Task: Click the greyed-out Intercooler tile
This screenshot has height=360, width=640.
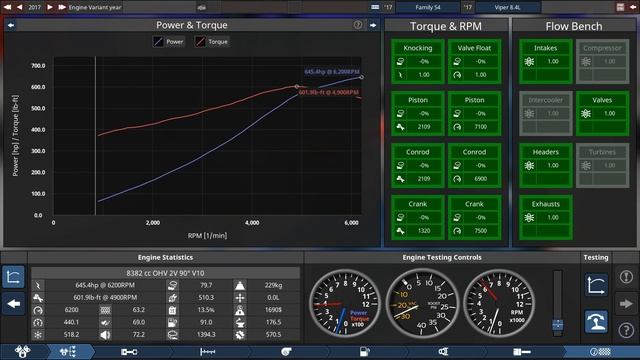Action: [546, 113]
